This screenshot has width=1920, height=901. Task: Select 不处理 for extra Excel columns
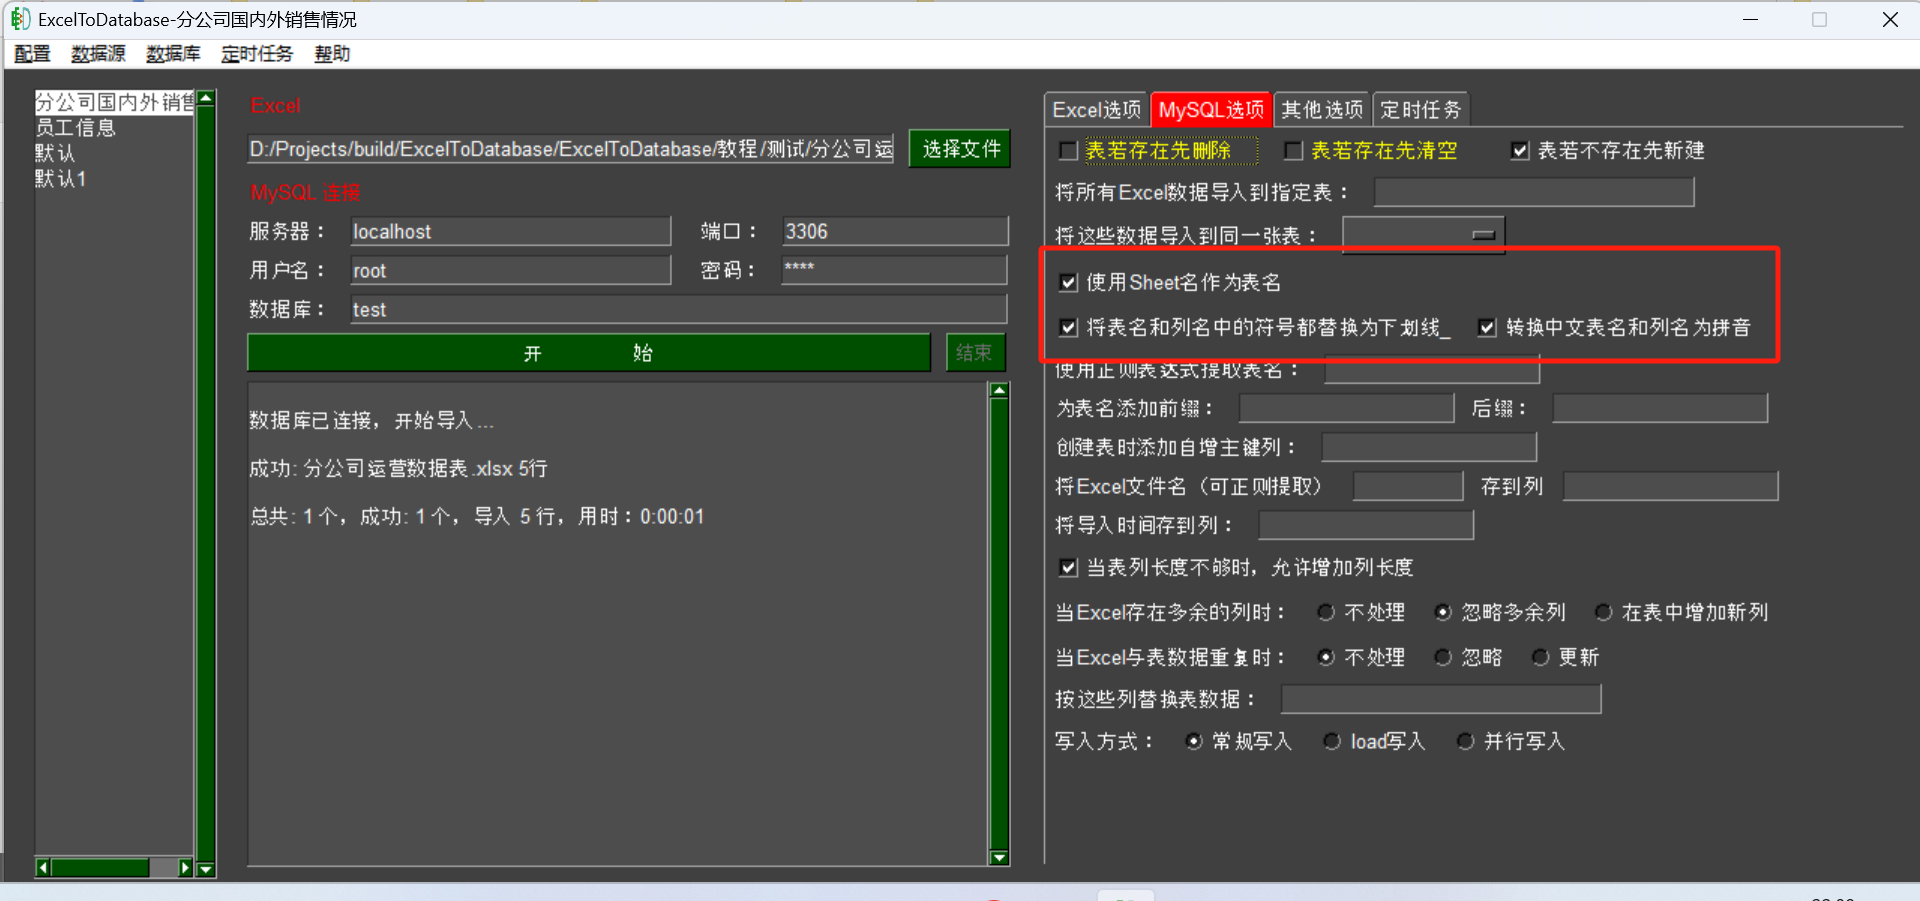click(1326, 613)
